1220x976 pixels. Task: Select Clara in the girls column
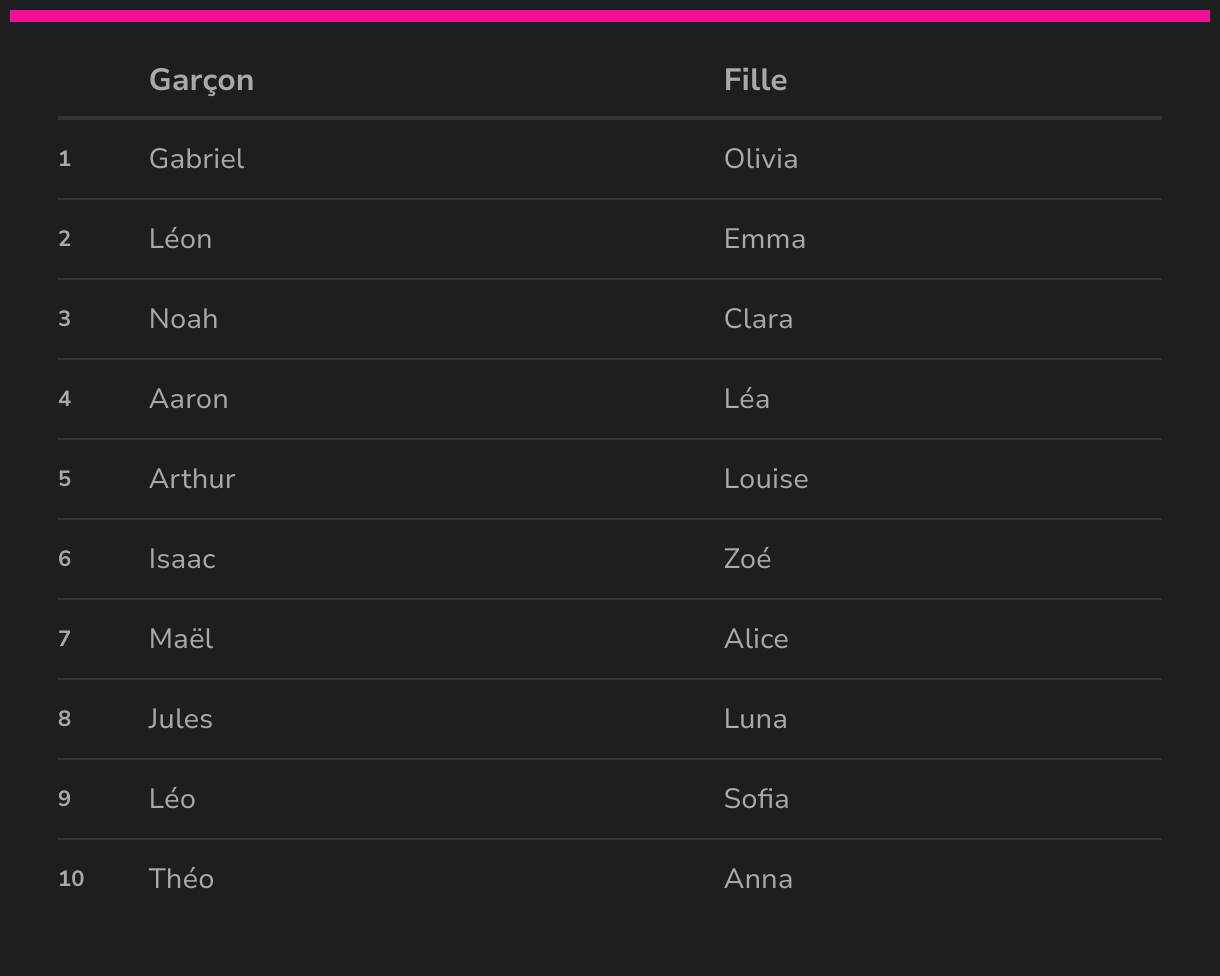(758, 319)
